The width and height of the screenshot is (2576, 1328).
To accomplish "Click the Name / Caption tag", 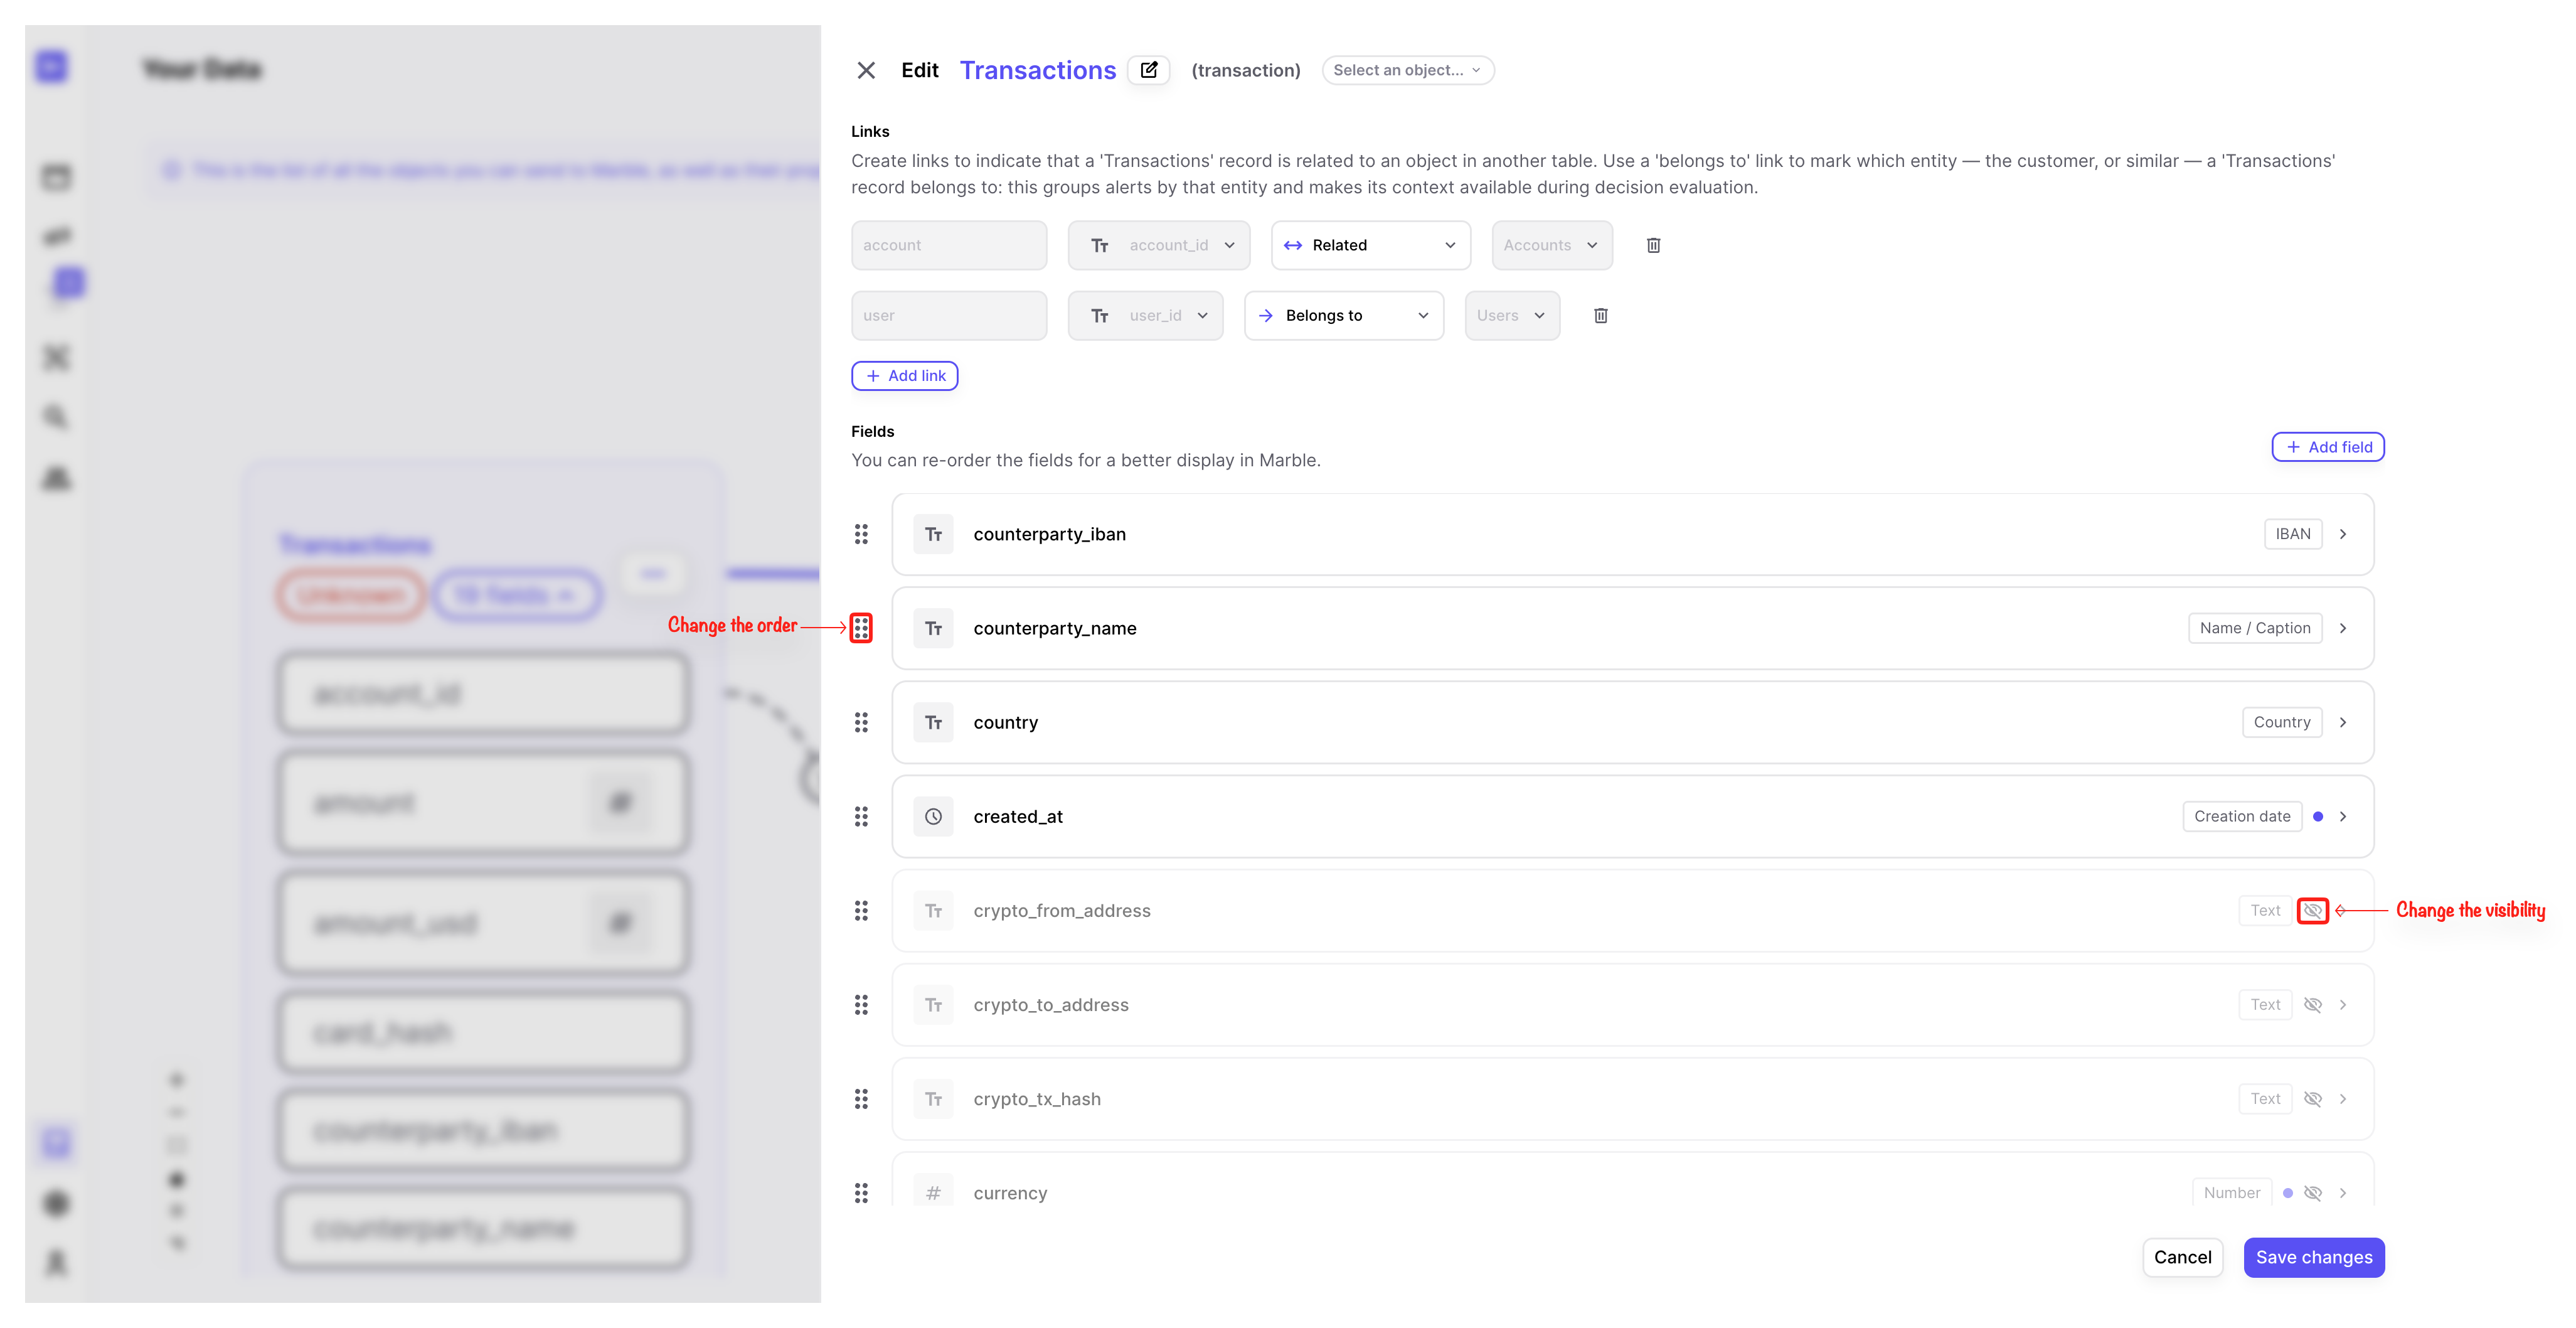I will tap(2255, 628).
